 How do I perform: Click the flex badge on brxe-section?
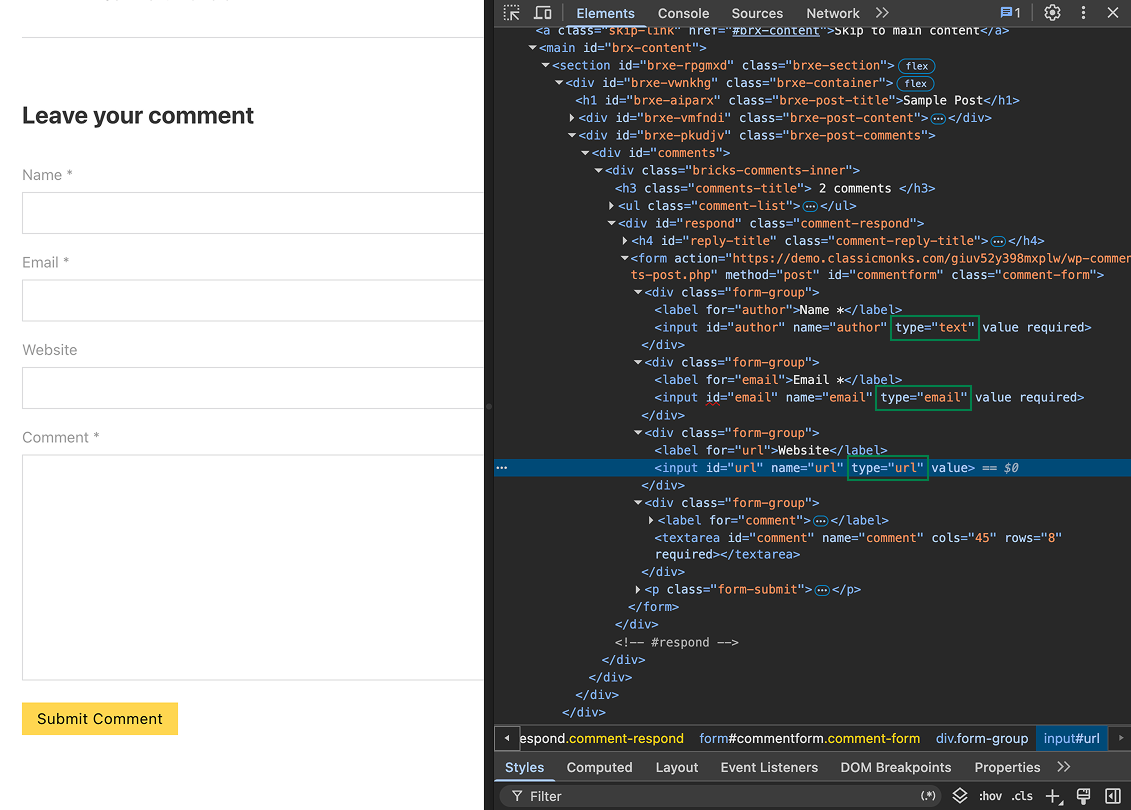[917, 66]
